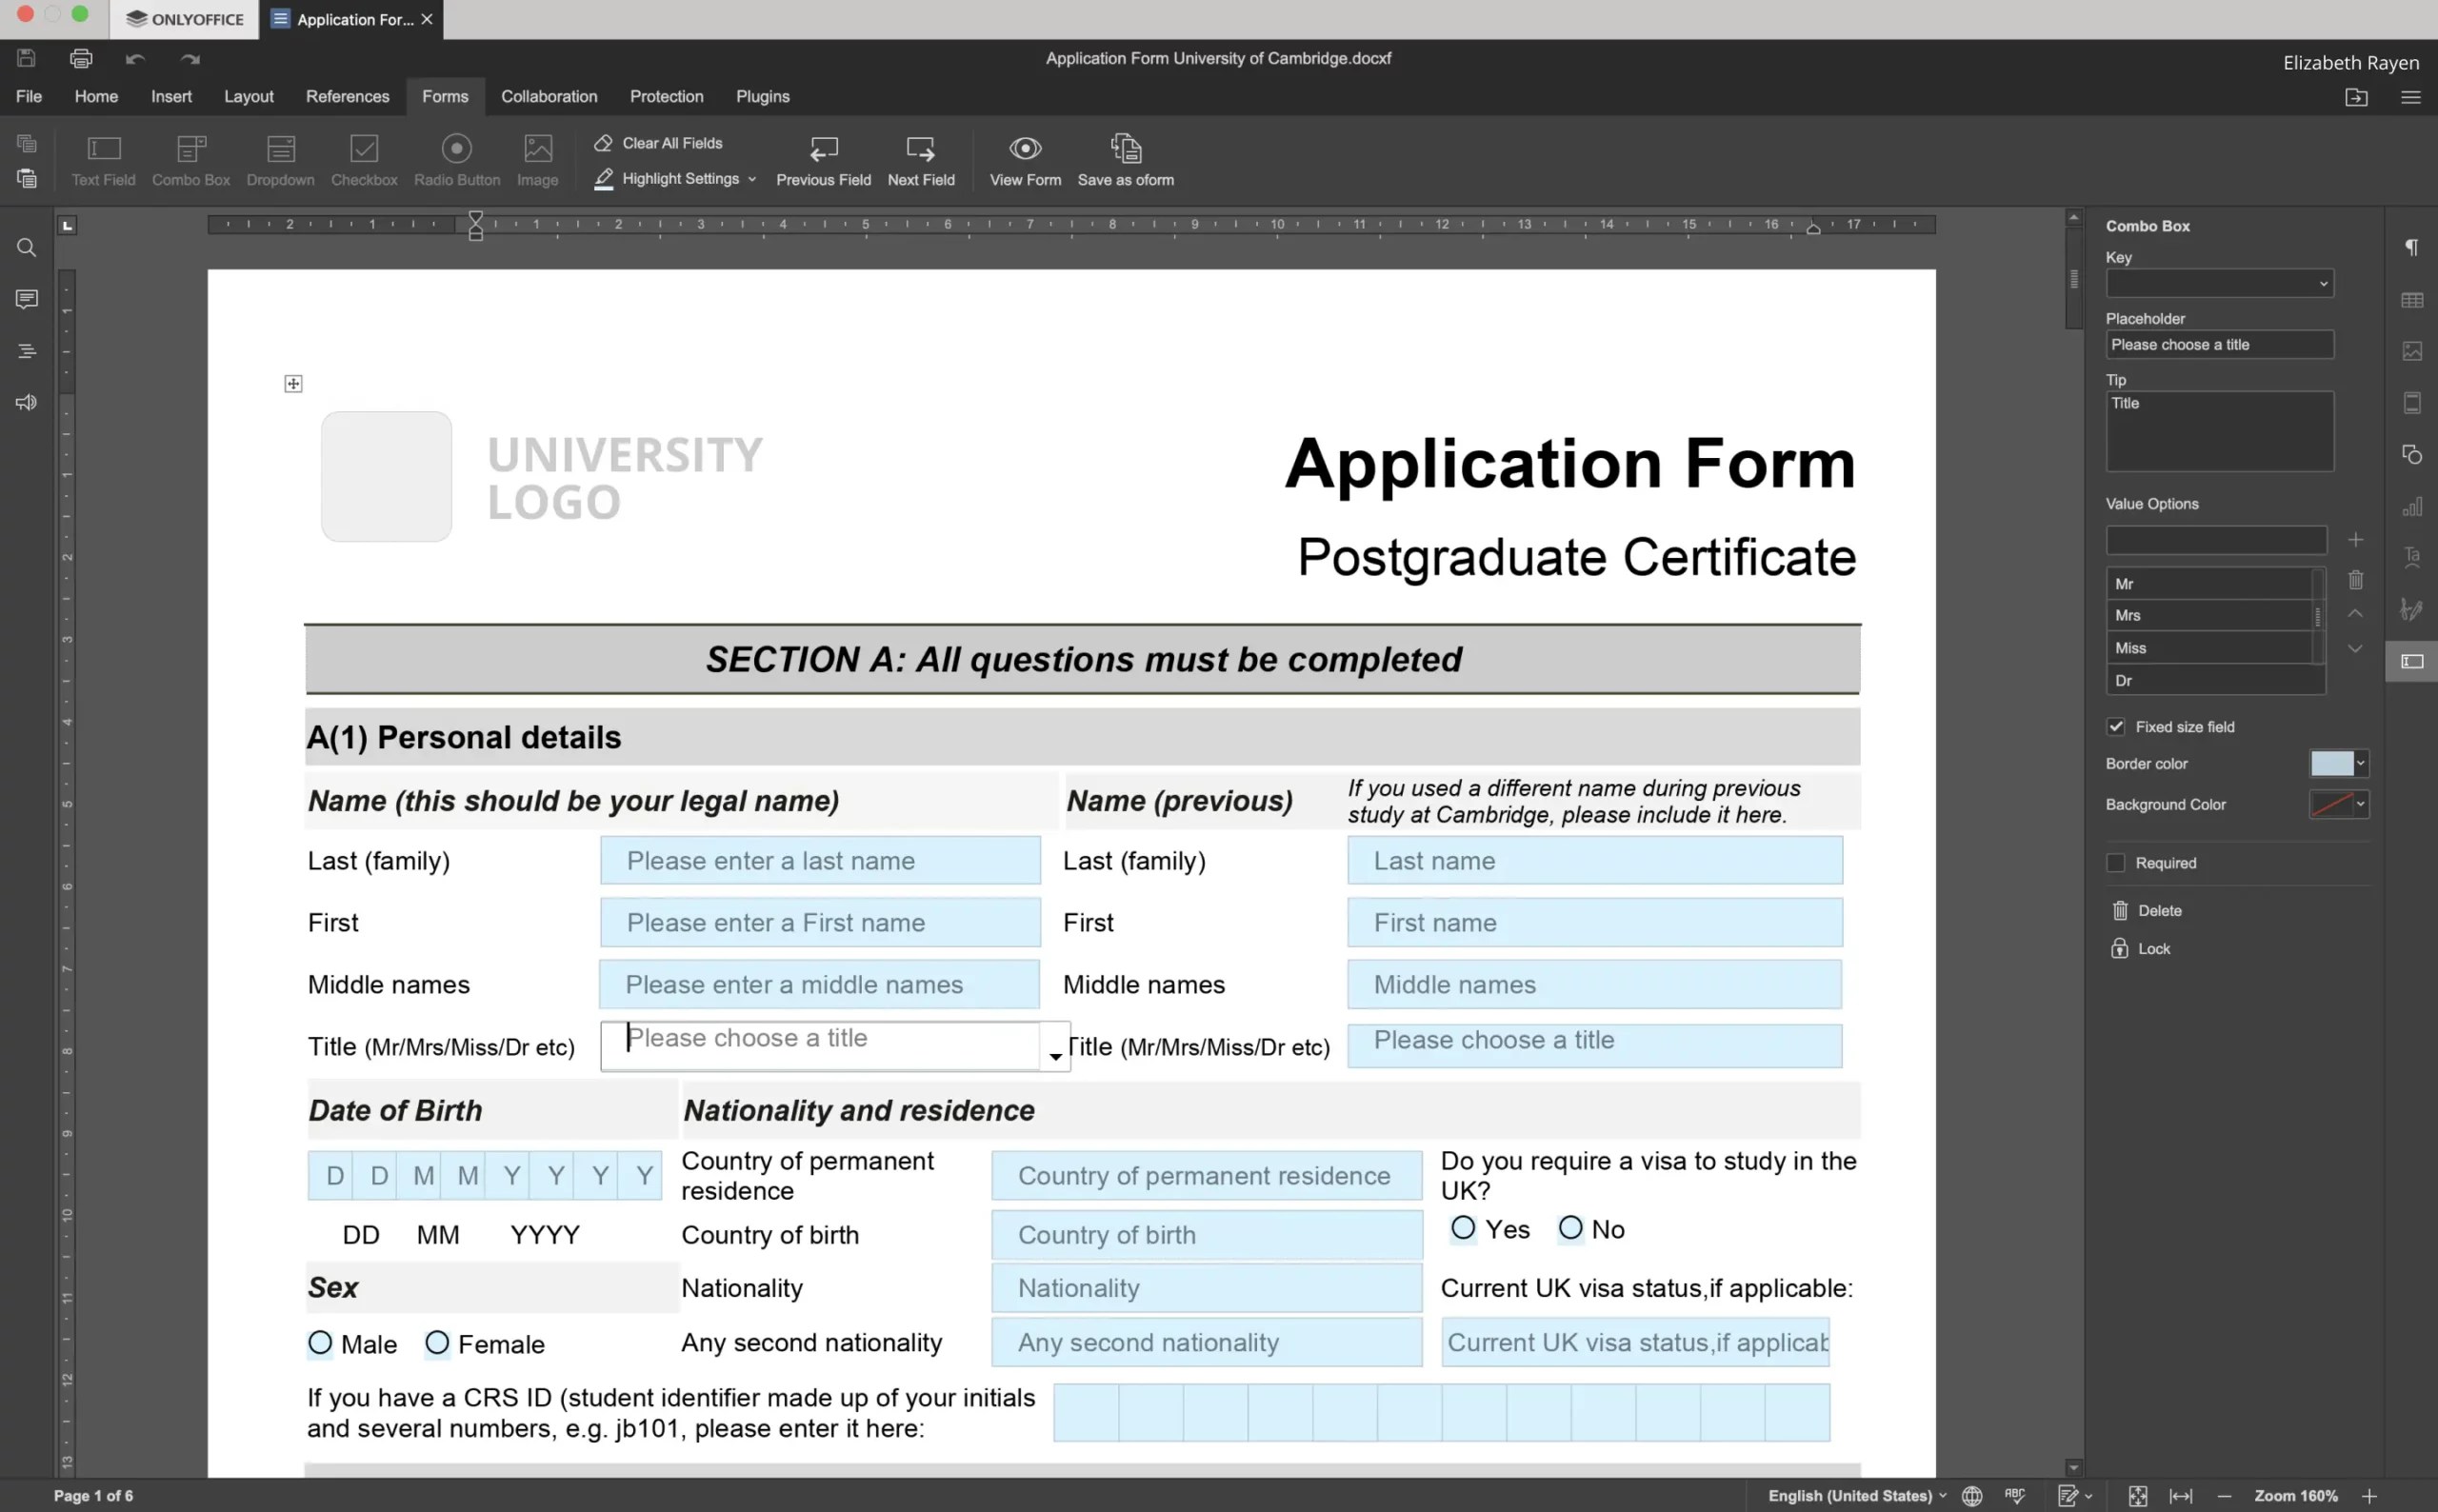Open the Collaboration tab
Screen dimensions: 2438x1512
click(x=548, y=96)
